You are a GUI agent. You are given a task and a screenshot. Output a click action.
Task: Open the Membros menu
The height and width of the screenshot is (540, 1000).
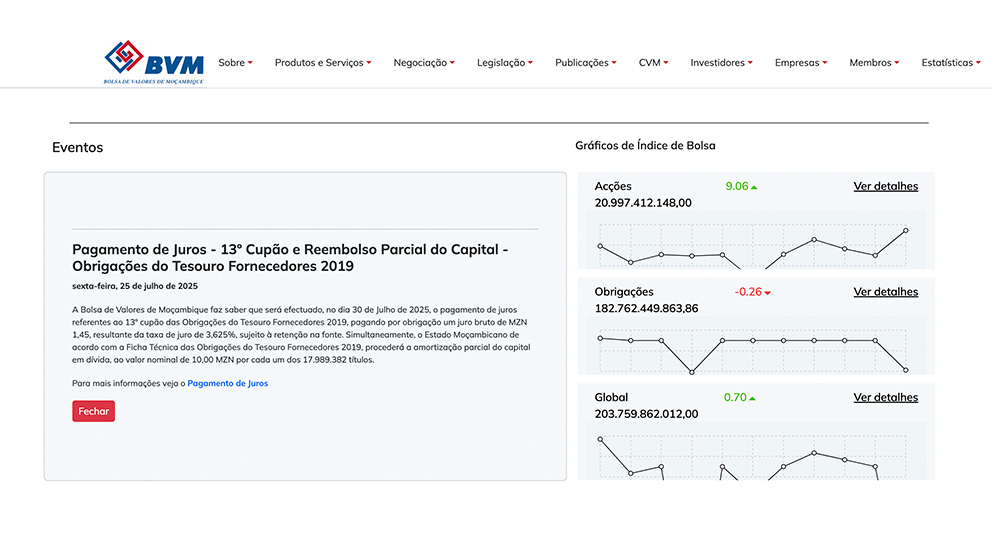pyautogui.click(x=873, y=63)
